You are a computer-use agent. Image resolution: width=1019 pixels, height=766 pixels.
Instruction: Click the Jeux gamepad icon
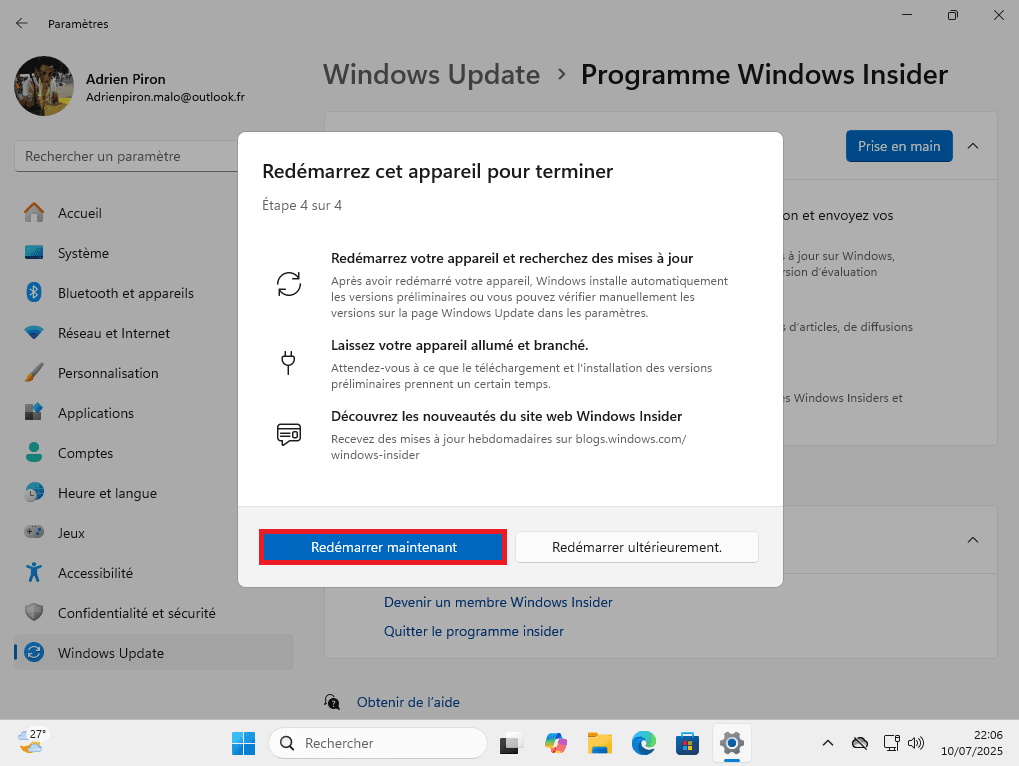pyautogui.click(x=34, y=532)
